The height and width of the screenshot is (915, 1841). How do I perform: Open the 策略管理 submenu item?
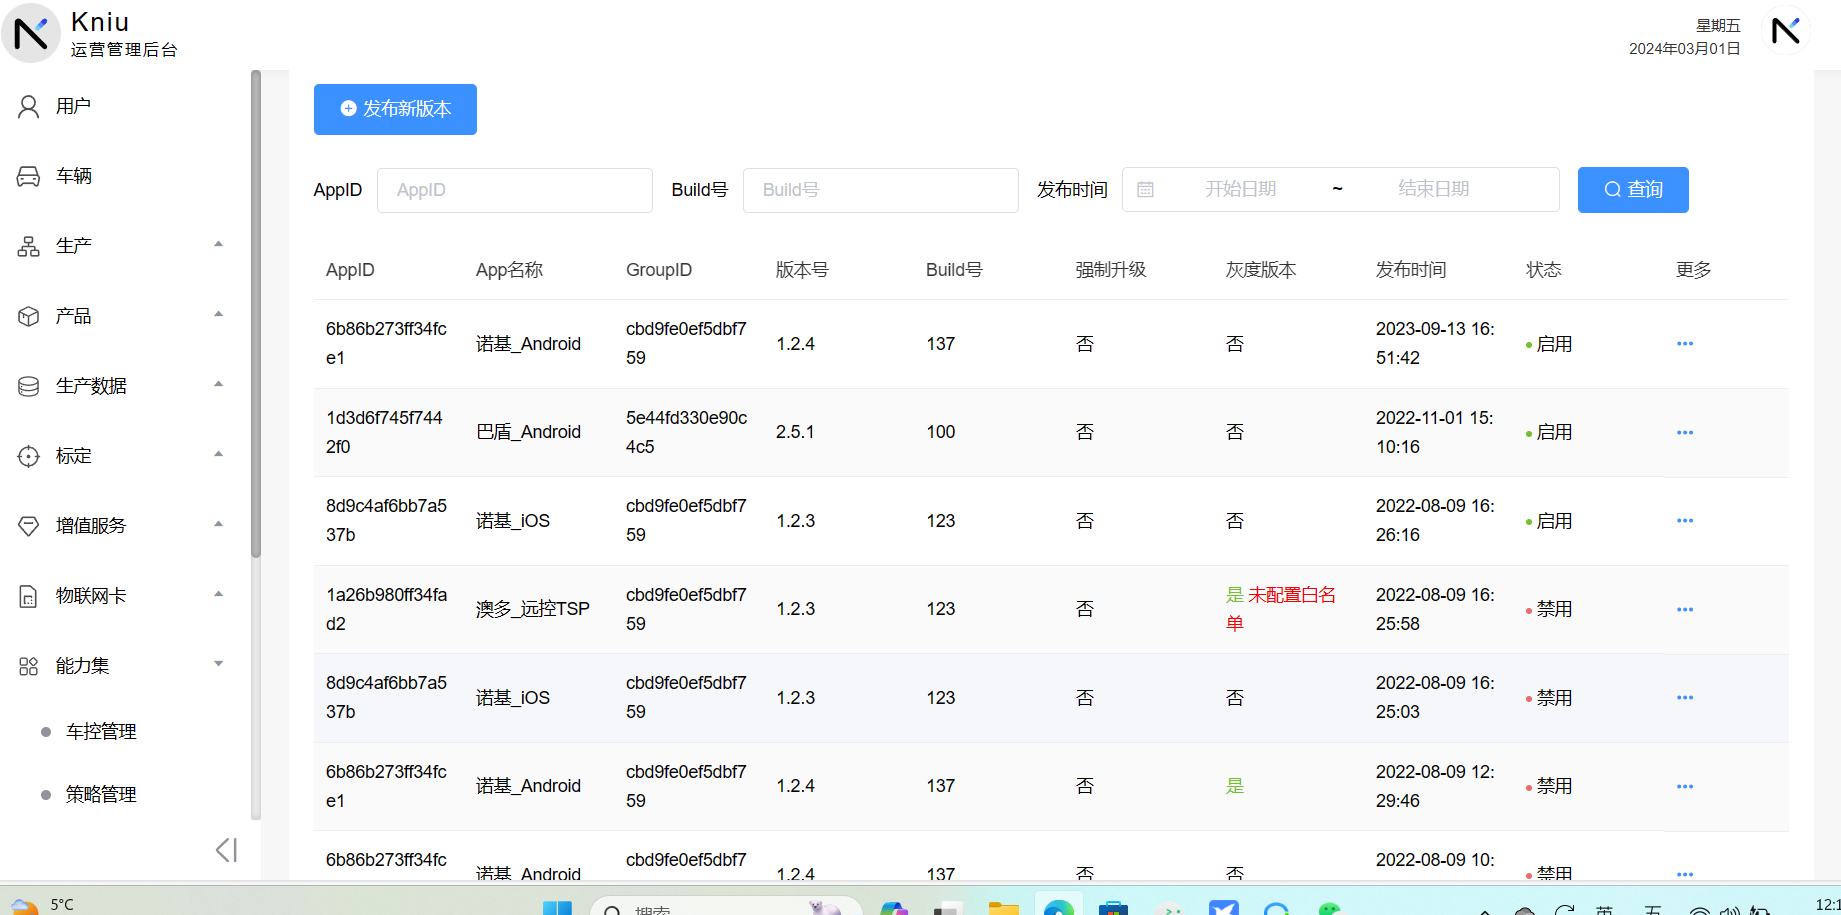[x=101, y=795]
